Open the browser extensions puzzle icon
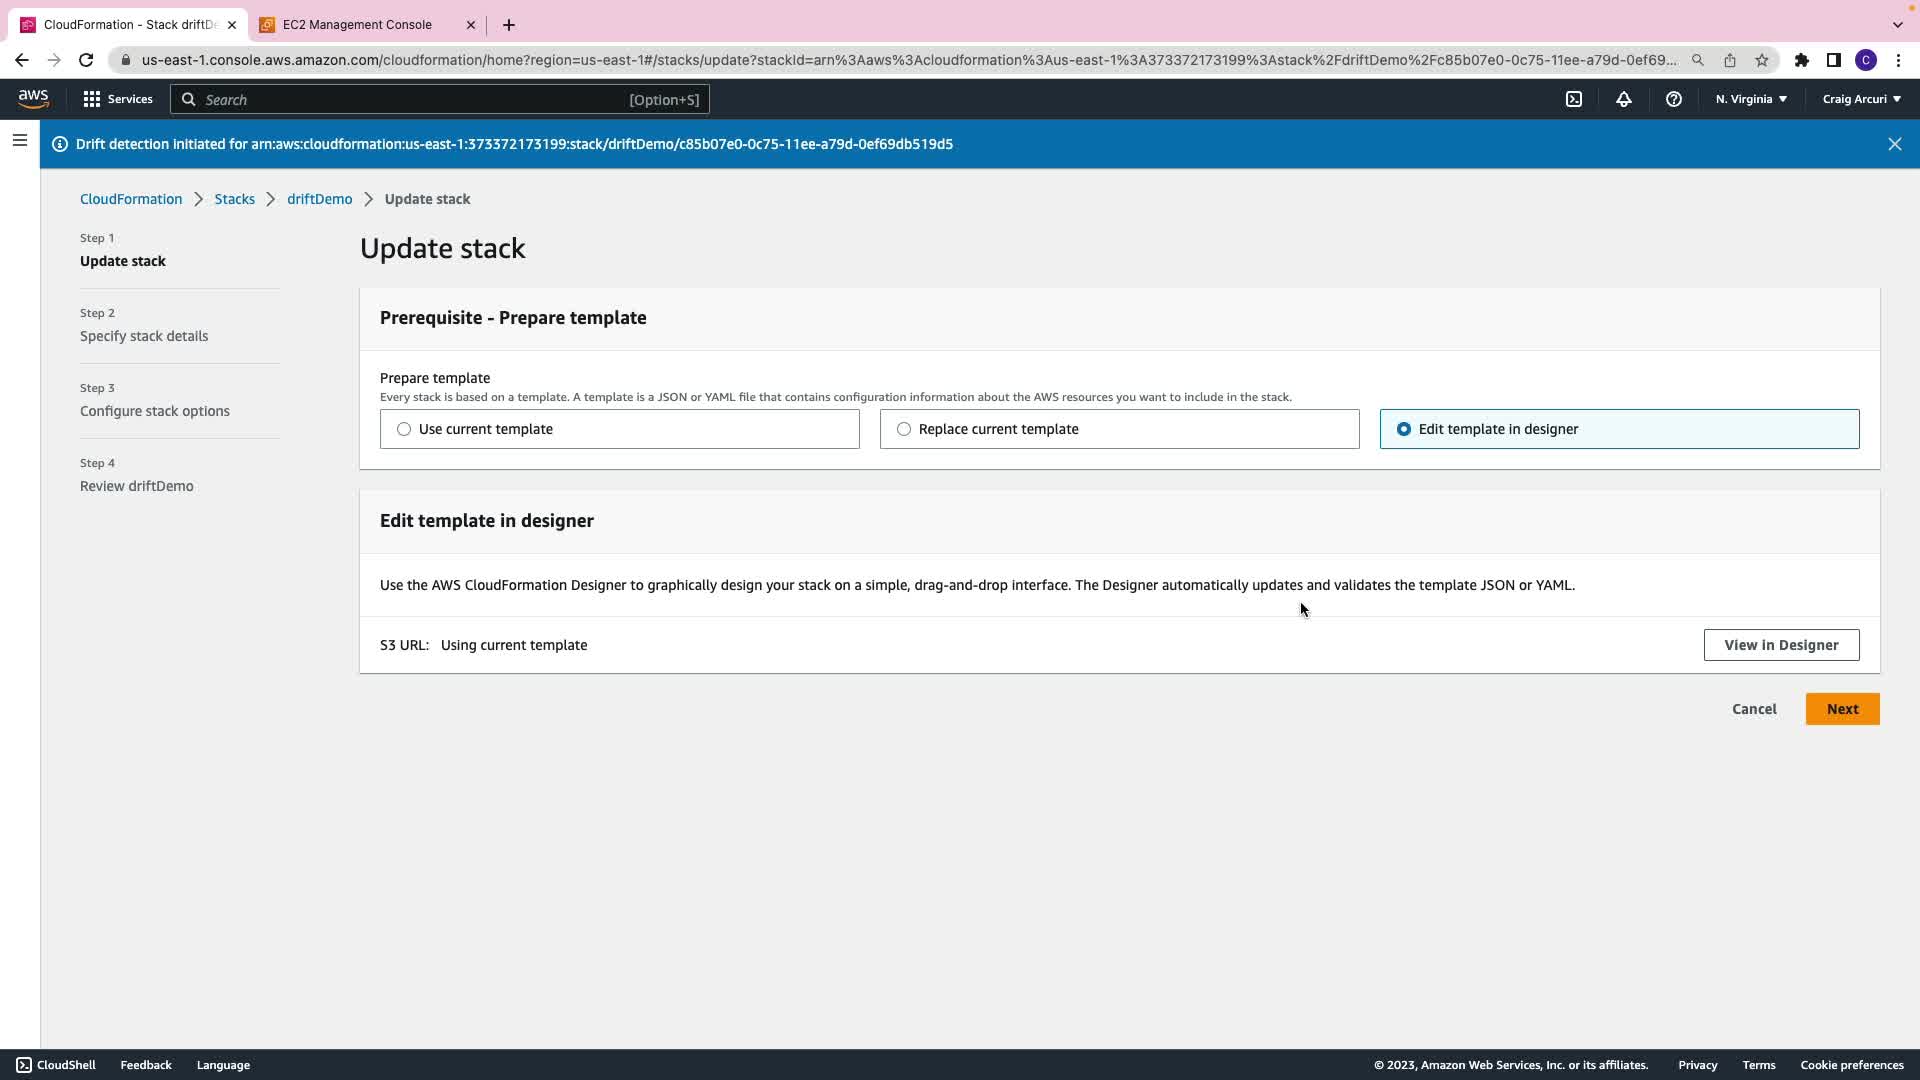This screenshot has width=1920, height=1080. tap(1802, 60)
